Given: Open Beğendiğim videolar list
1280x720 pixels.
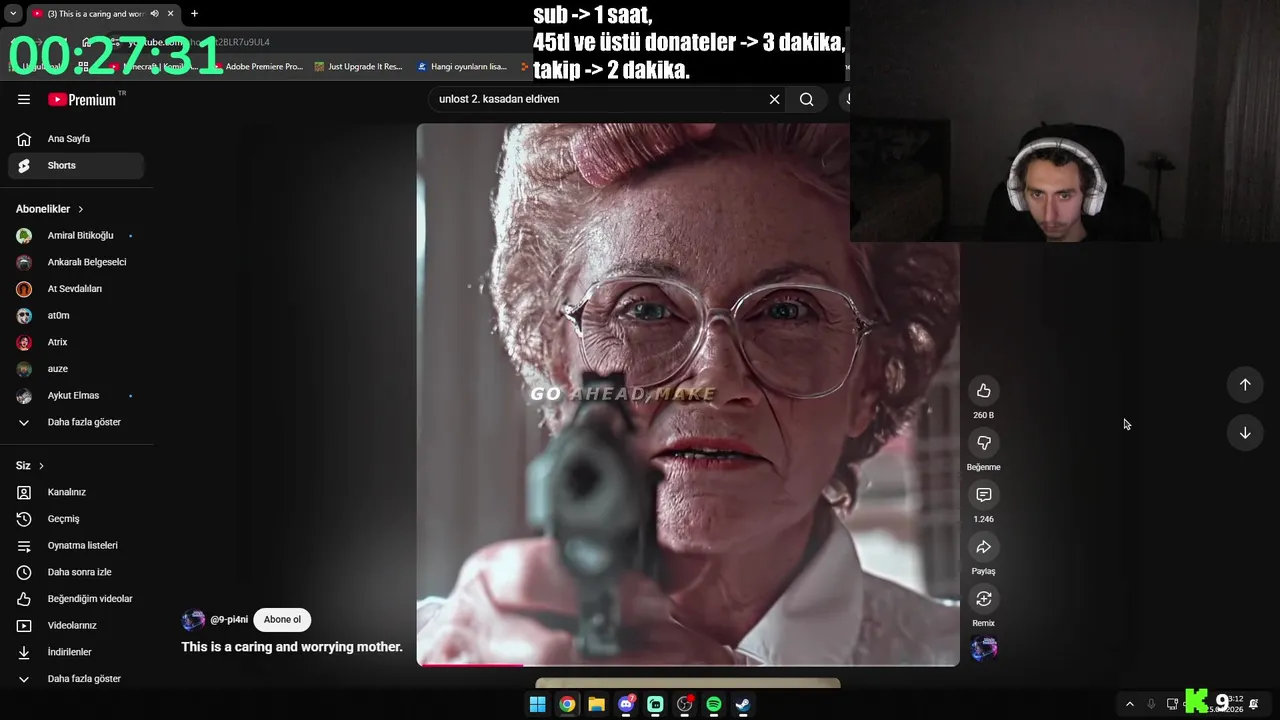Looking at the screenshot, I should (x=76, y=599).
